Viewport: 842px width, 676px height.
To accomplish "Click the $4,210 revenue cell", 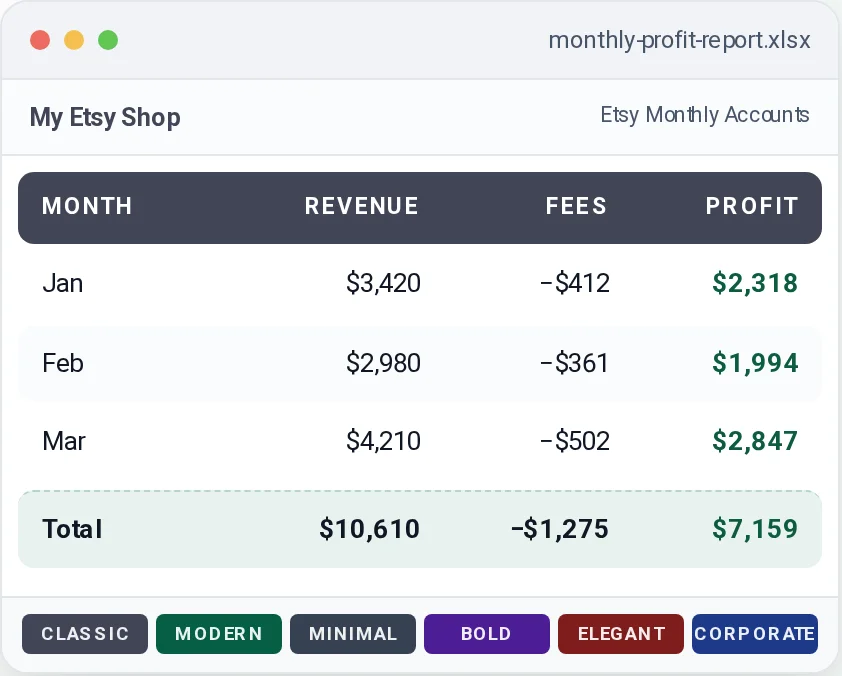I will (x=383, y=441).
